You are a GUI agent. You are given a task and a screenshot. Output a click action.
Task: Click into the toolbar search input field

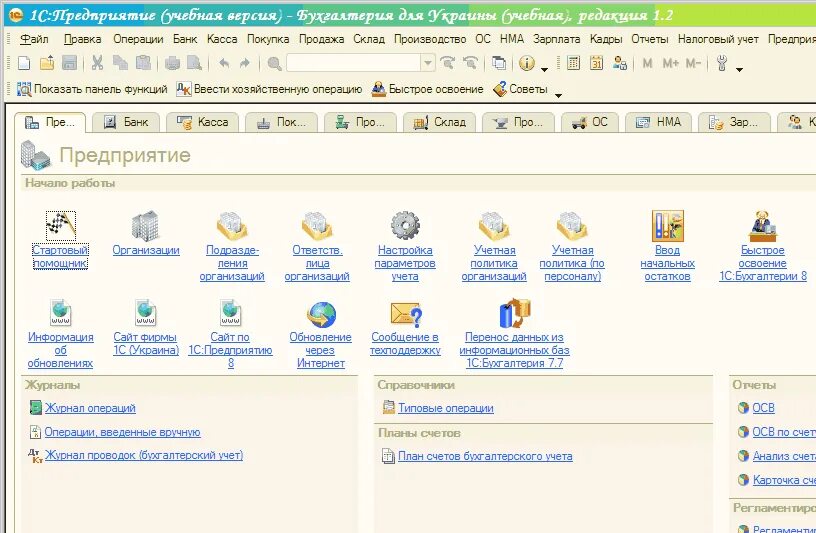(x=354, y=64)
